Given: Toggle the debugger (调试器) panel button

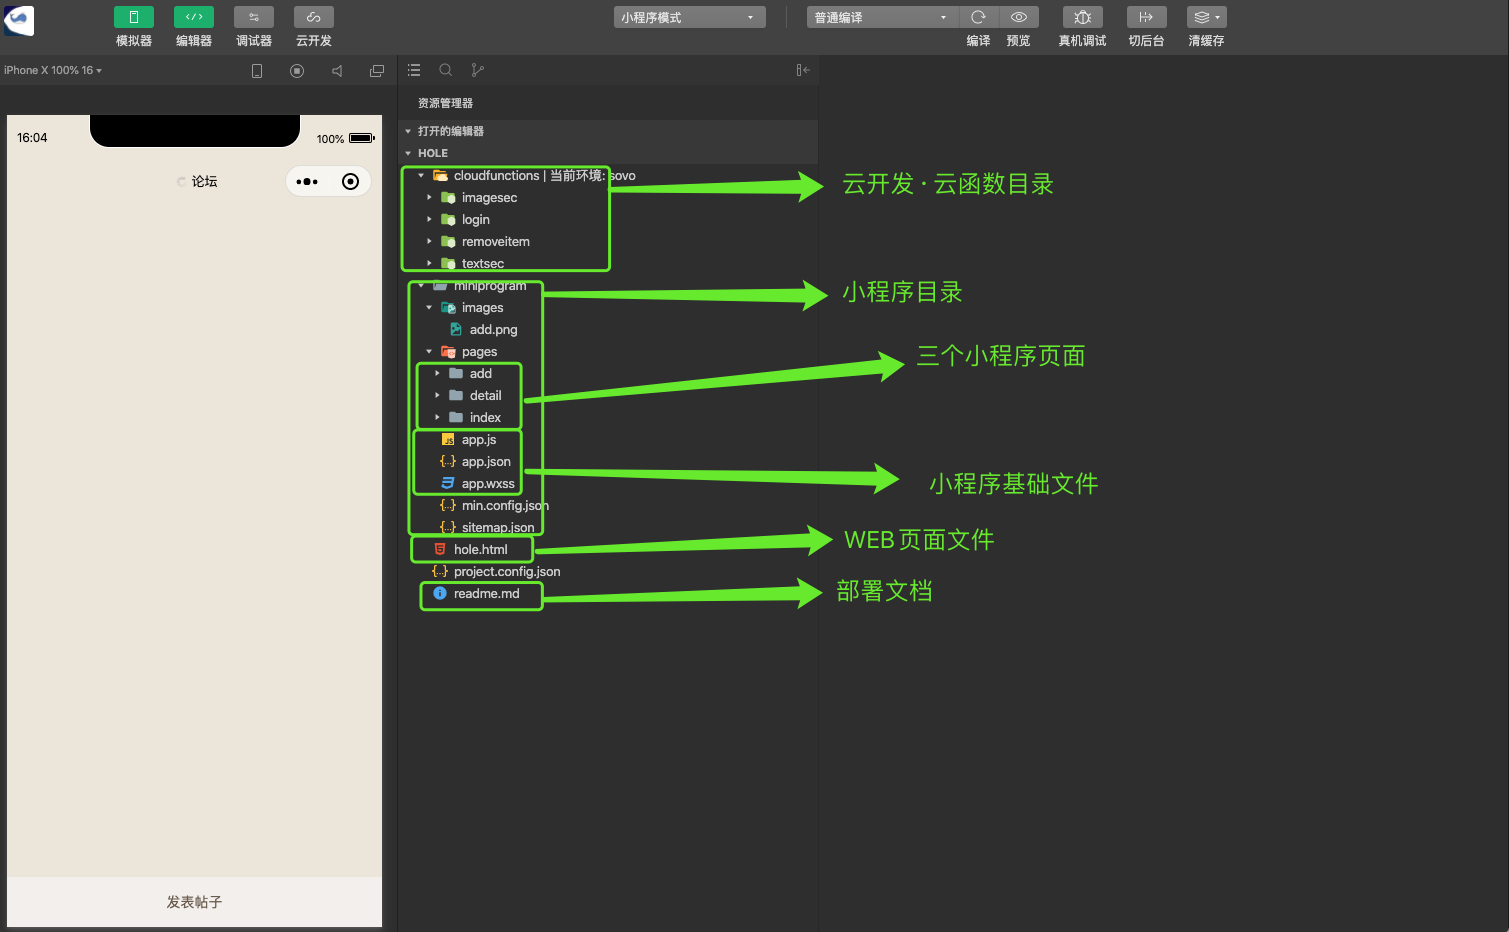Looking at the screenshot, I should pos(254,17).
